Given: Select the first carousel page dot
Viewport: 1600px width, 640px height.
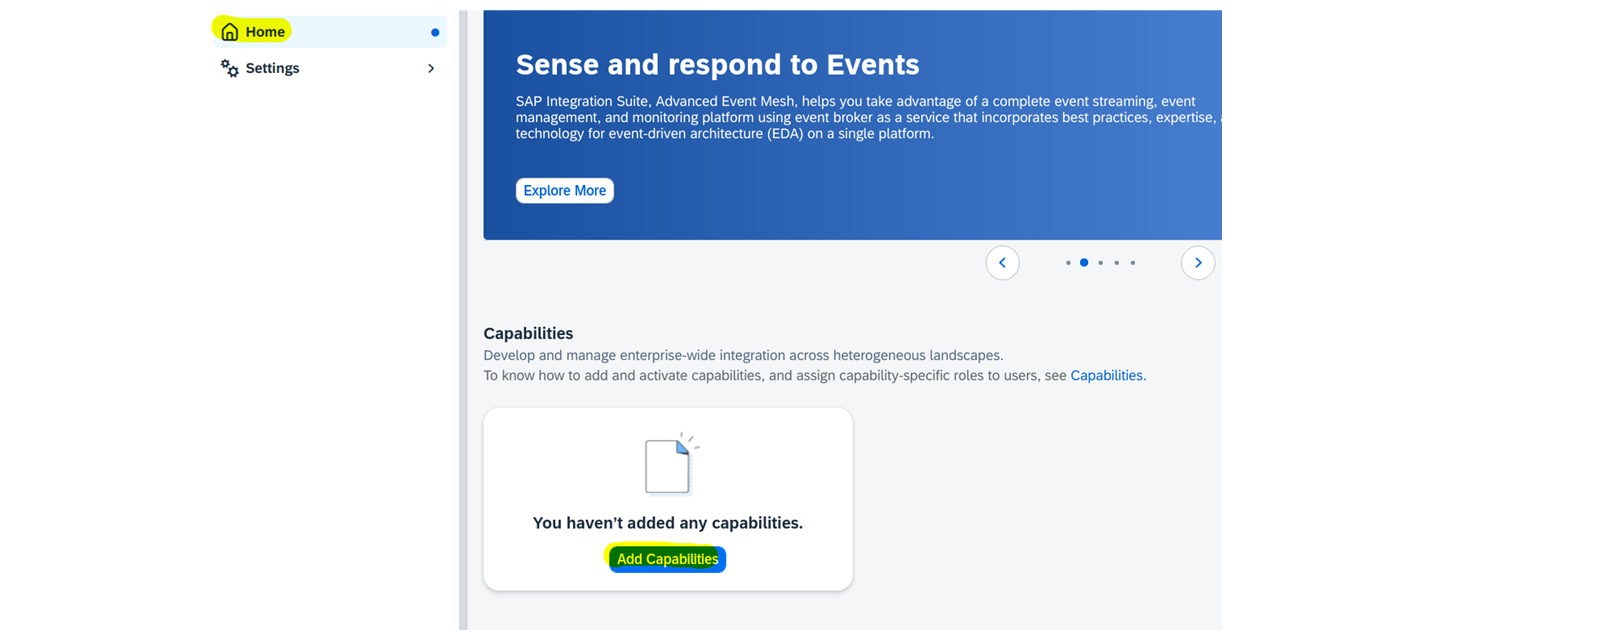Looking at the screenshot, I should tap(1068, 263).
